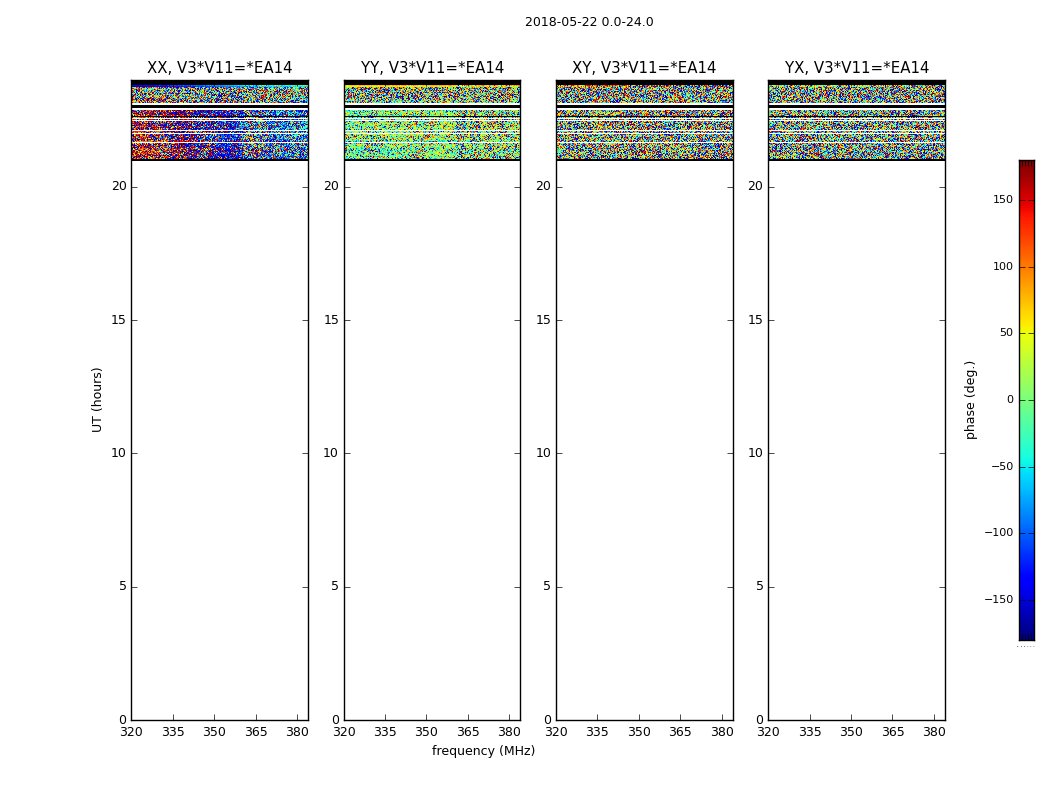Click the figure title '2018-05-22 0.0-24.0'

[x=589, y=22]
